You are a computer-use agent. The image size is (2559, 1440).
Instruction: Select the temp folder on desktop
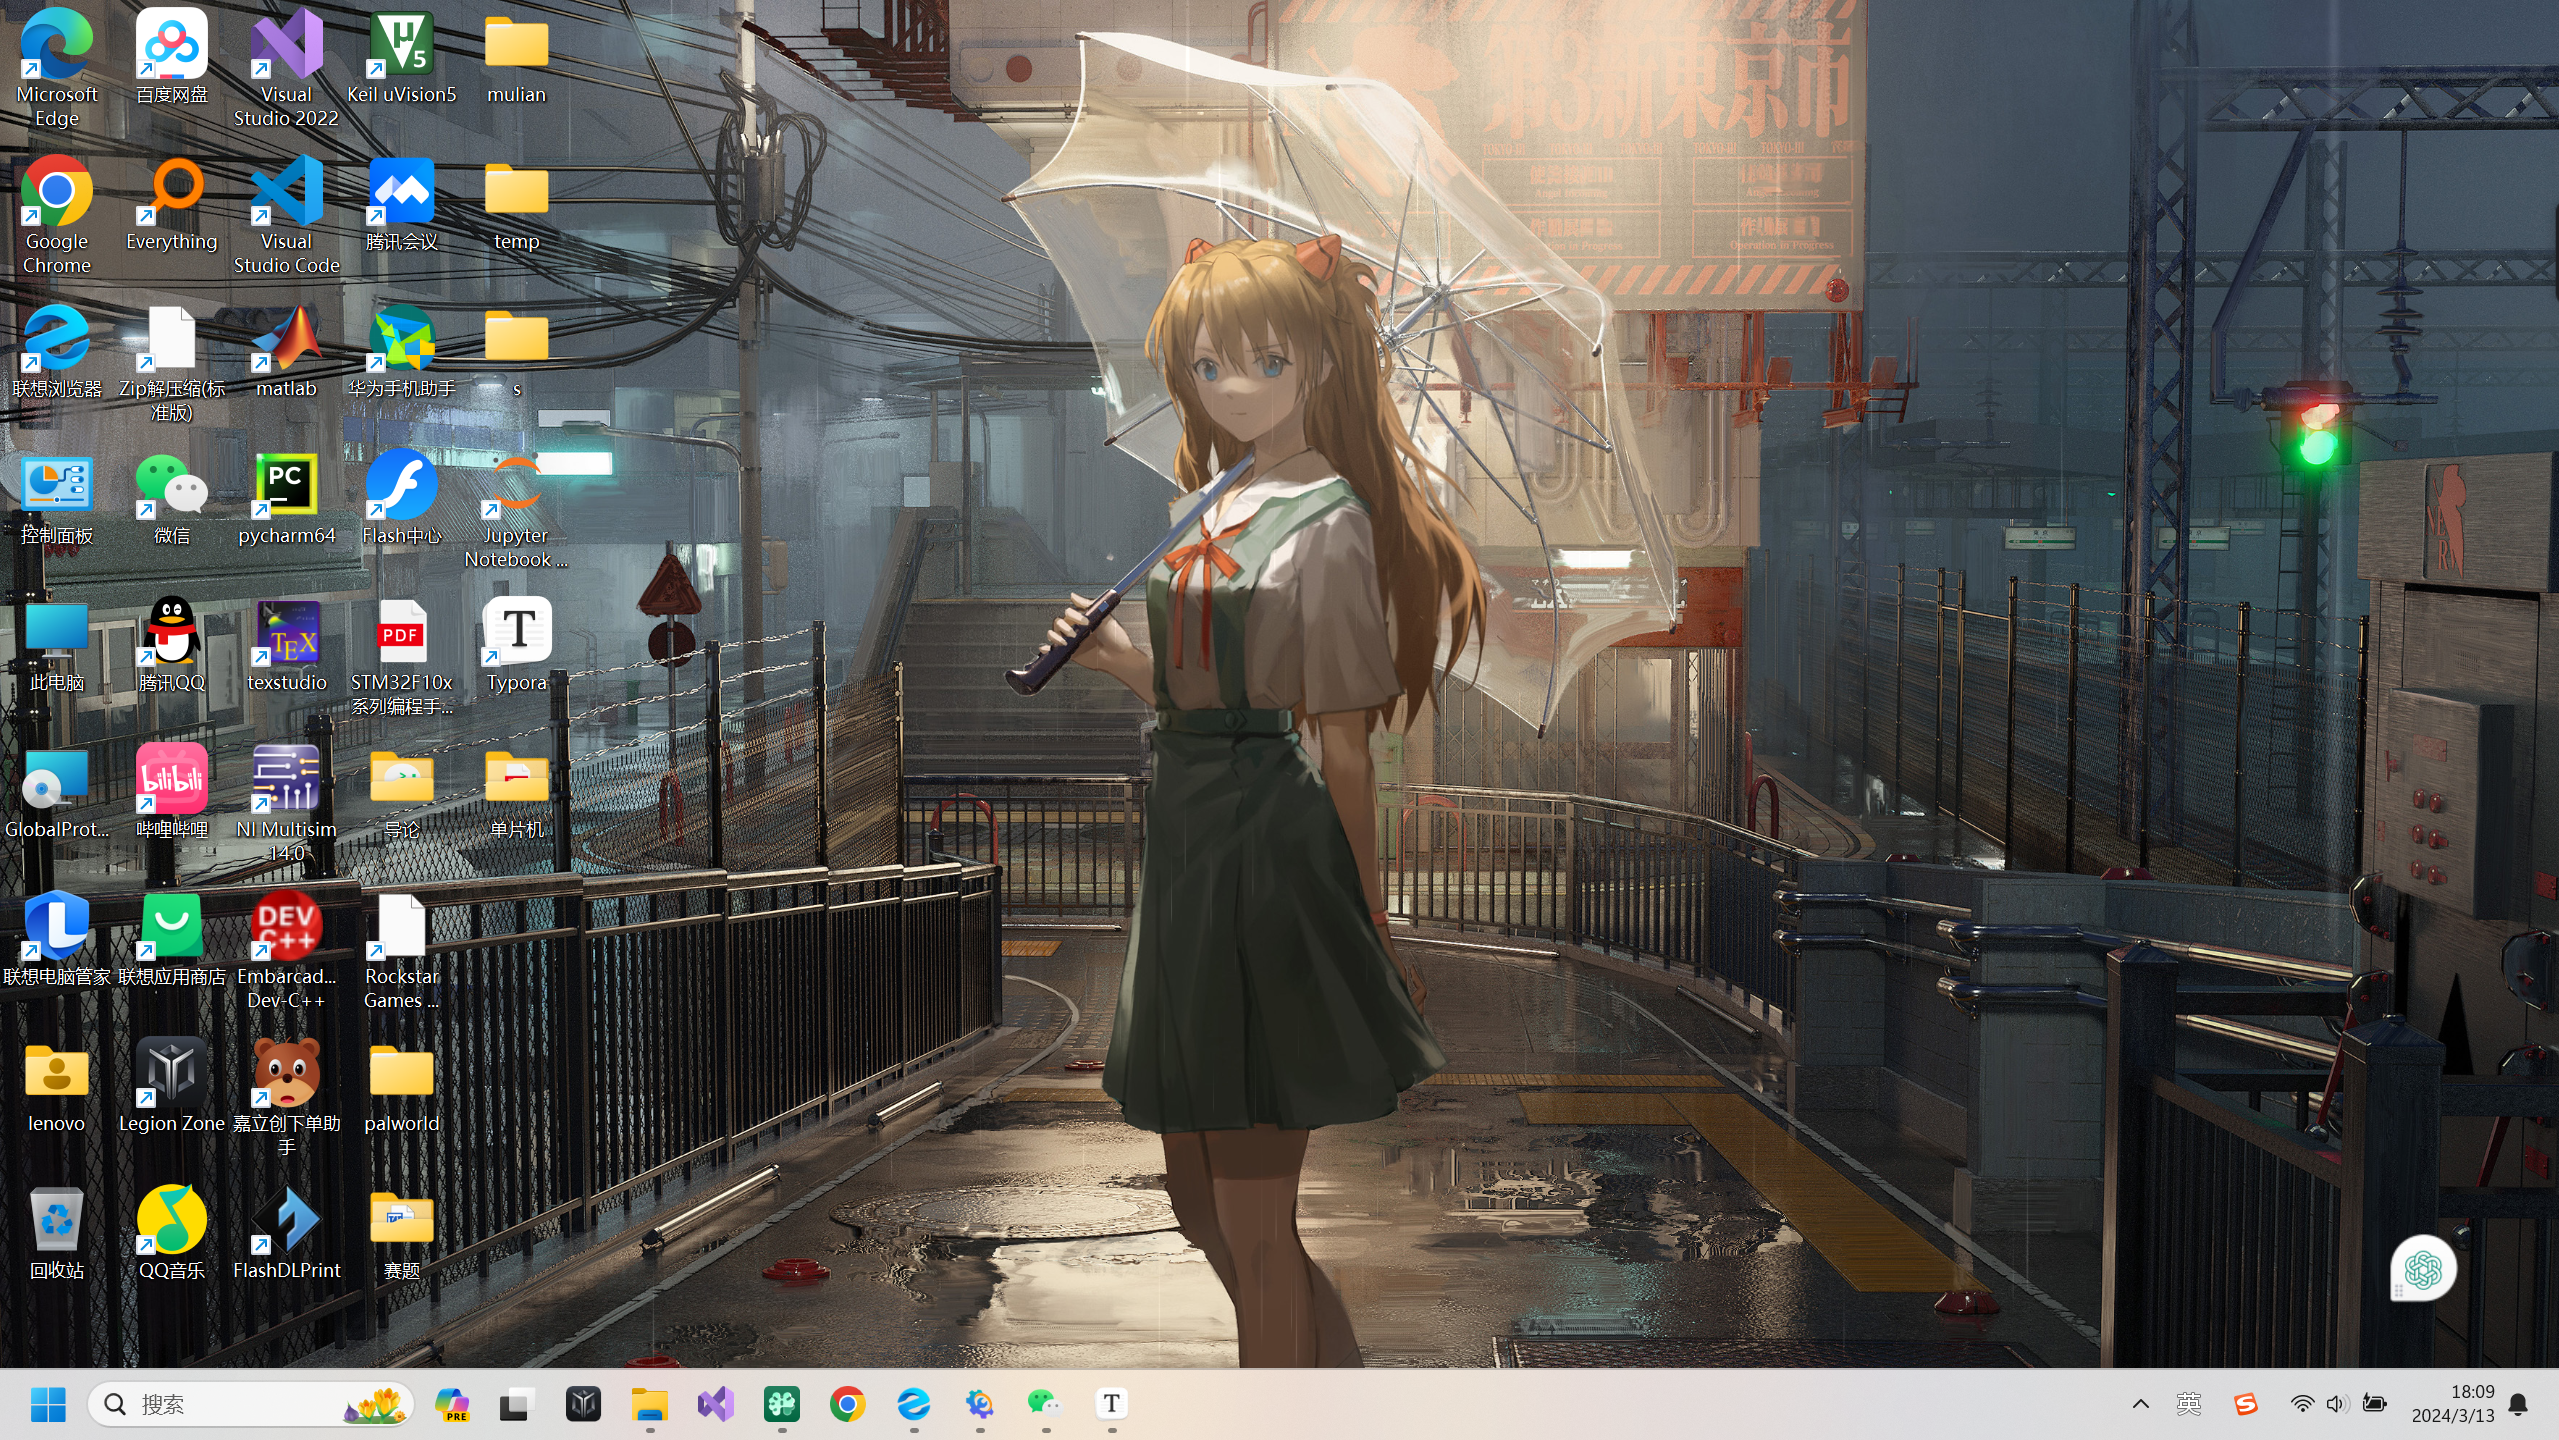(517, 204)
